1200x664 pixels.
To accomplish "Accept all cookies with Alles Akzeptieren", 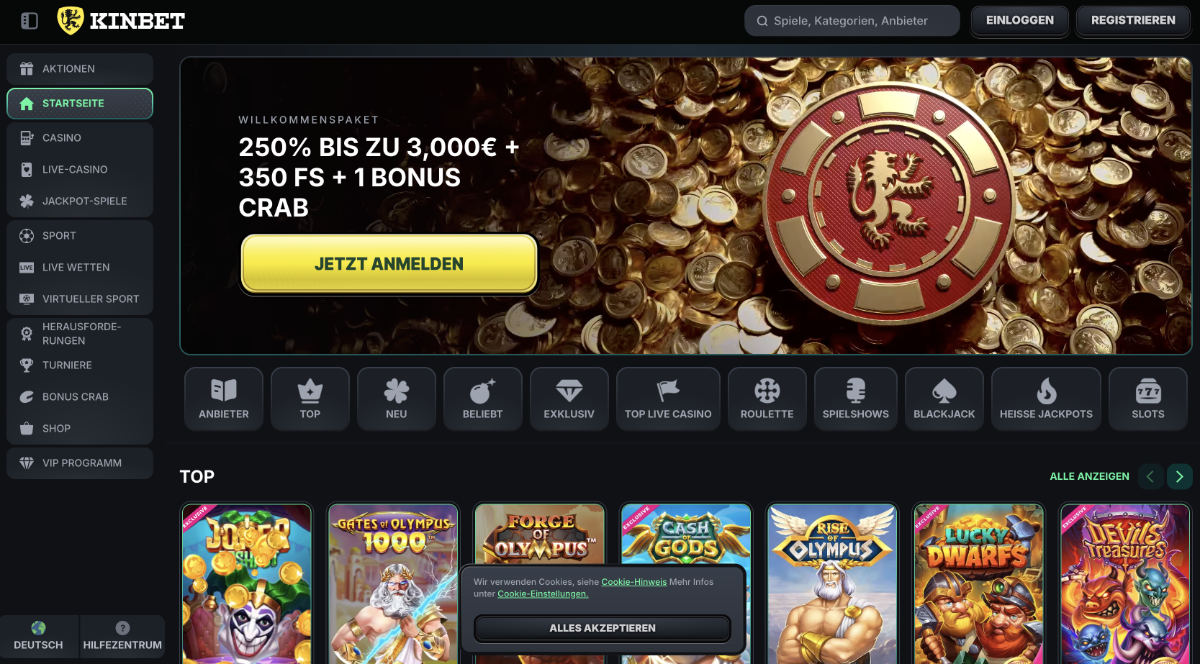I will pos(602,628).
